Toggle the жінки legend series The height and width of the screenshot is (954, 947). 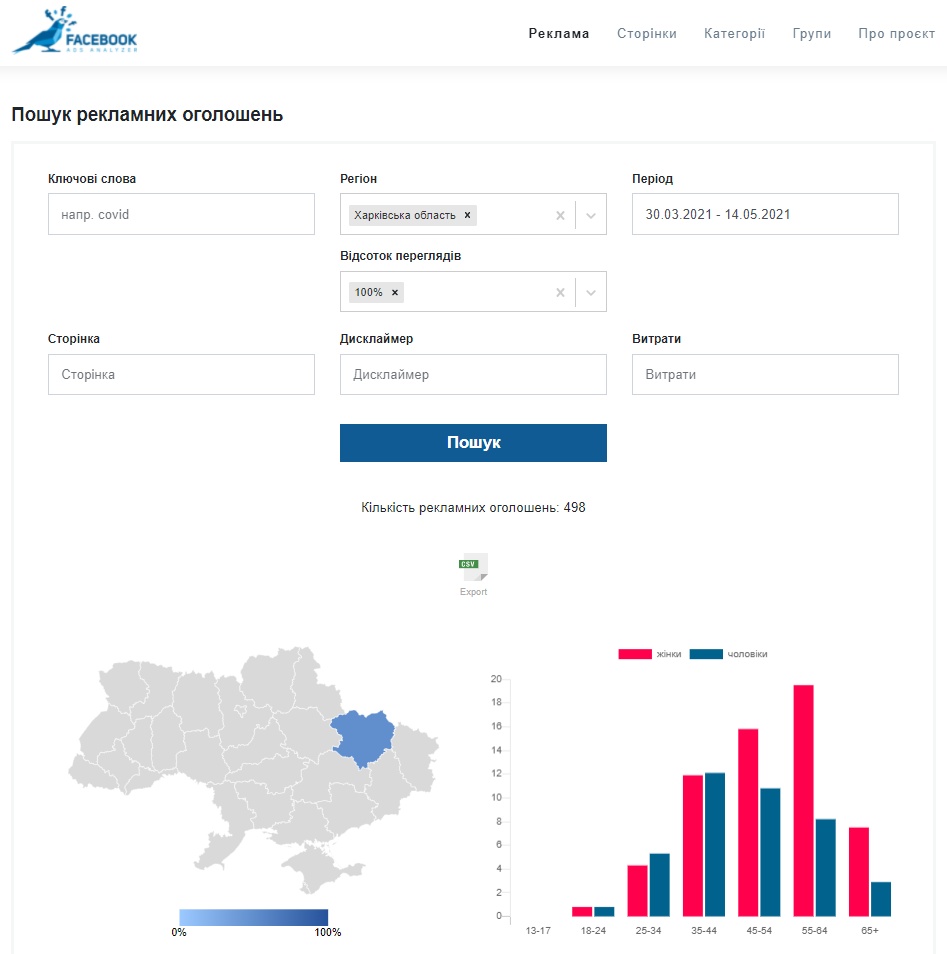tap(651, 654)
